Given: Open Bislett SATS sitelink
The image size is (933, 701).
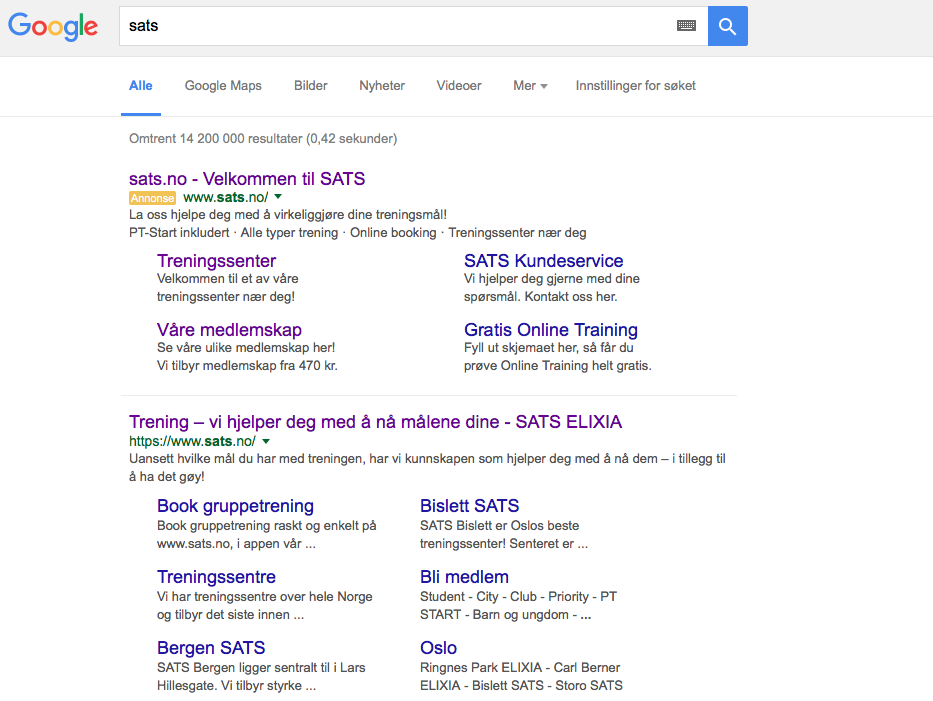Looking at the screenshot, I should coord(469,506).
